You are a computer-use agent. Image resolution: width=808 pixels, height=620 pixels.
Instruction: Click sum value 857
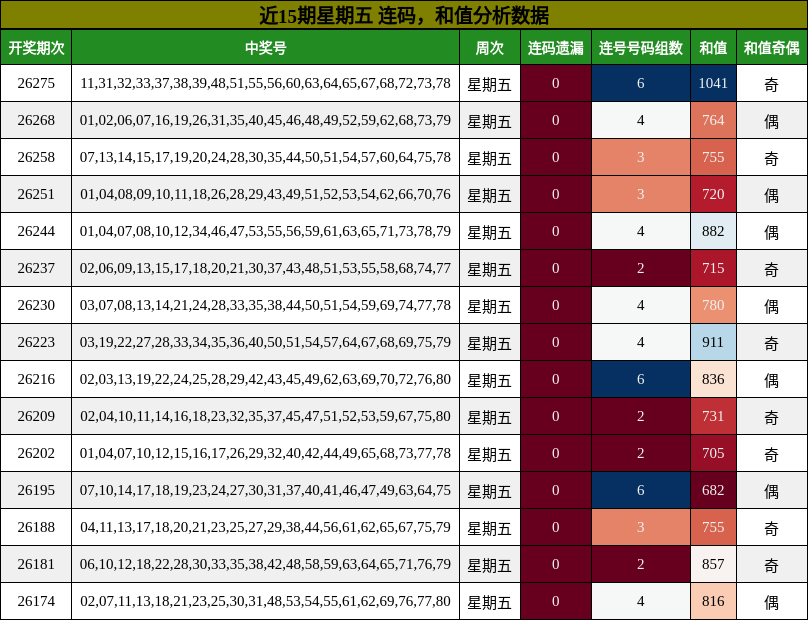713,564
